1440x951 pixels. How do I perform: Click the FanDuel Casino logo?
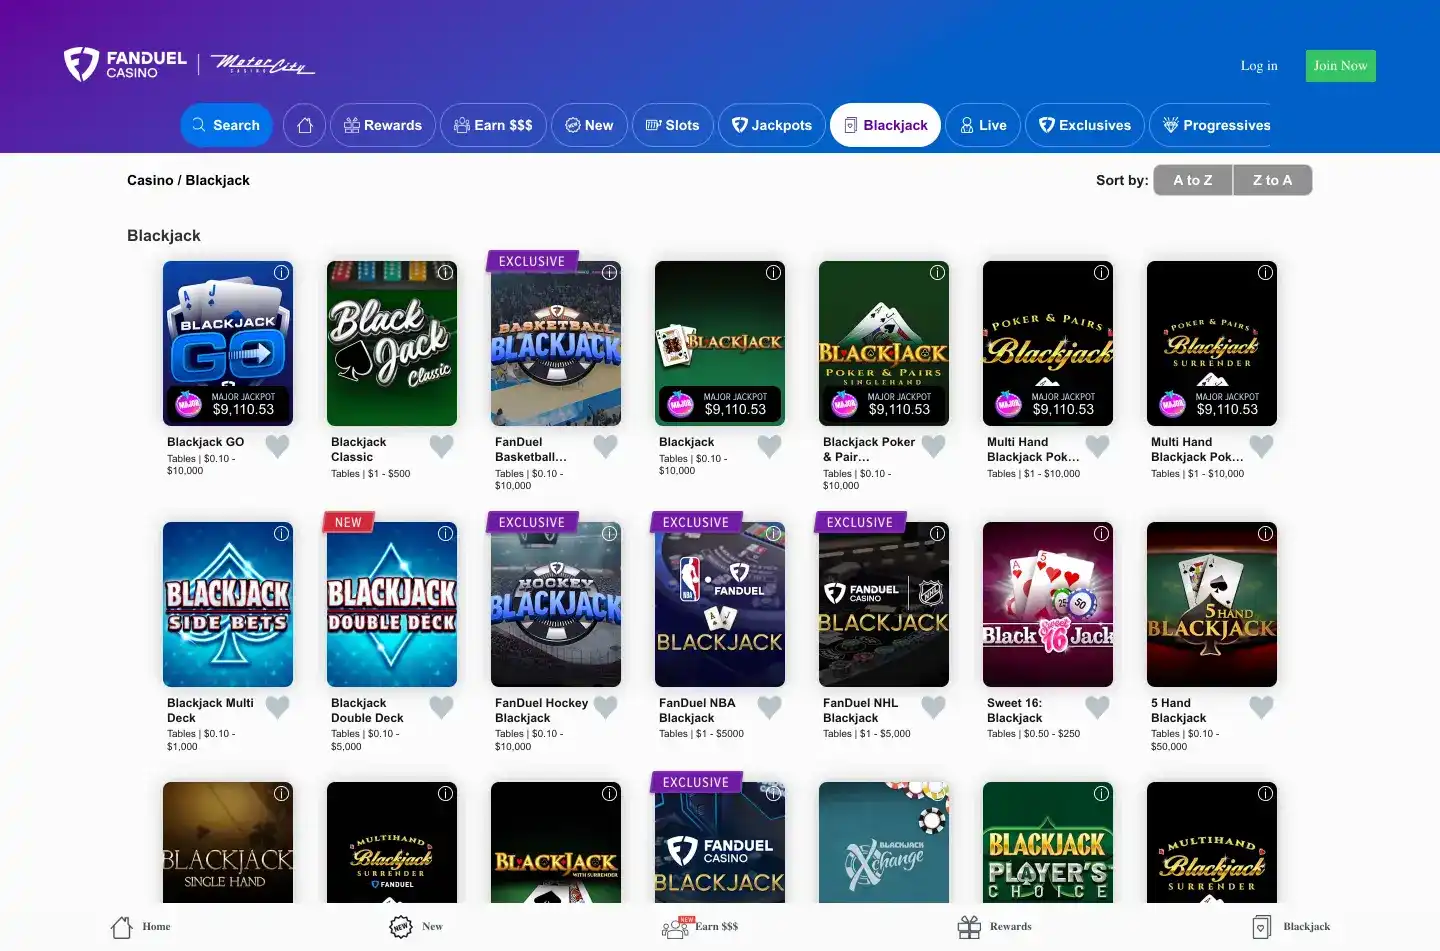point(125,65)
